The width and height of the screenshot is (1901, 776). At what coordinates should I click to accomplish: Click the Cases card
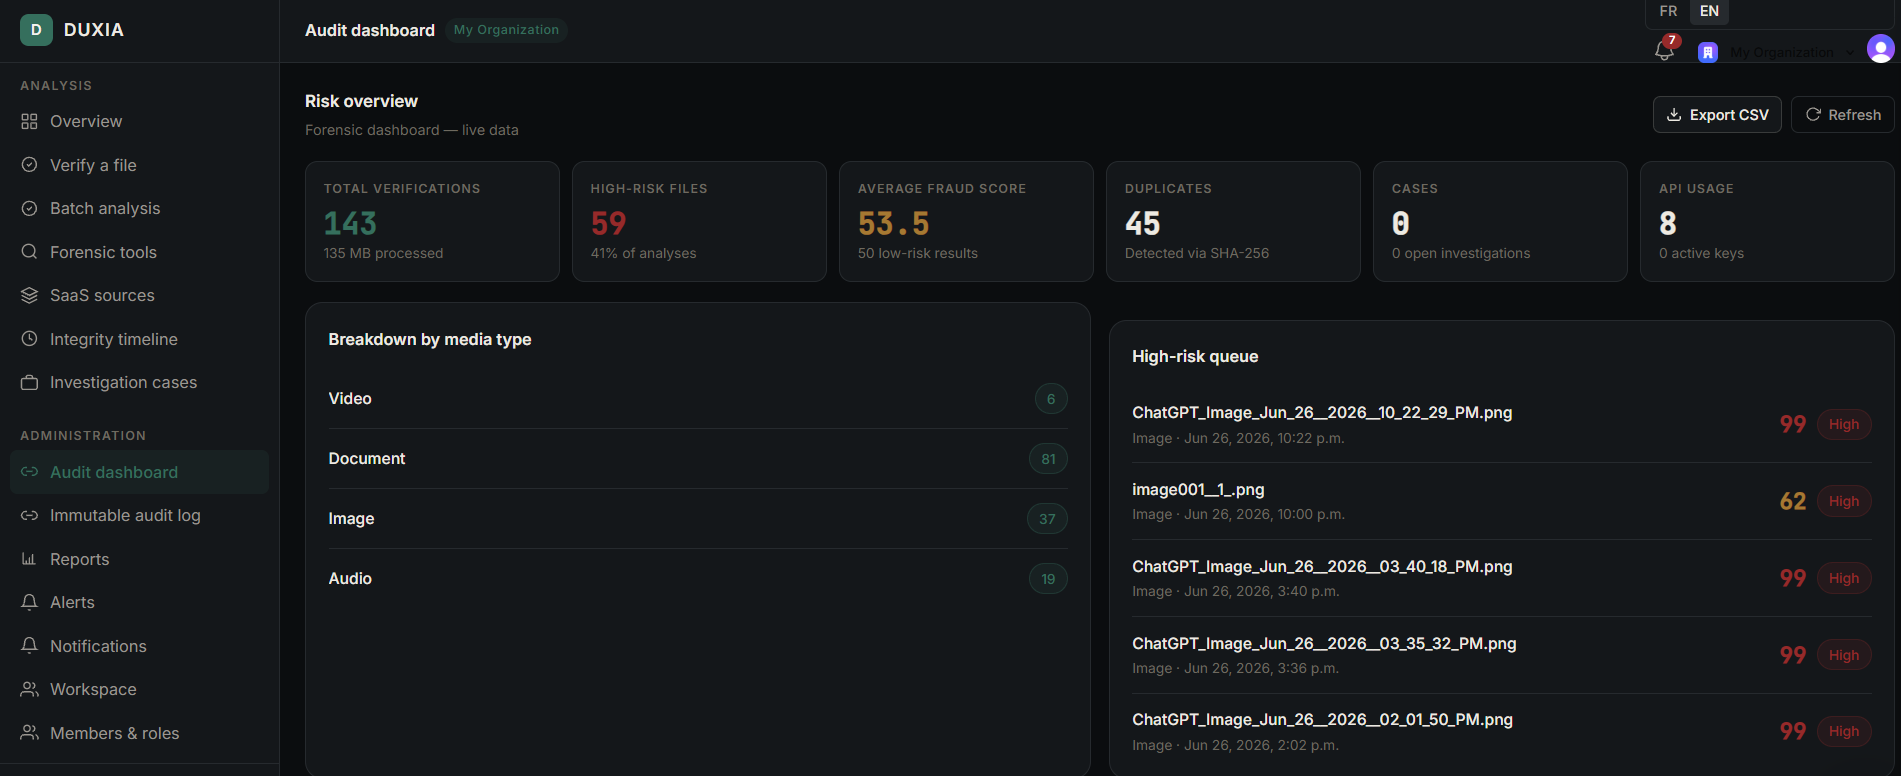click(1500, 221)
